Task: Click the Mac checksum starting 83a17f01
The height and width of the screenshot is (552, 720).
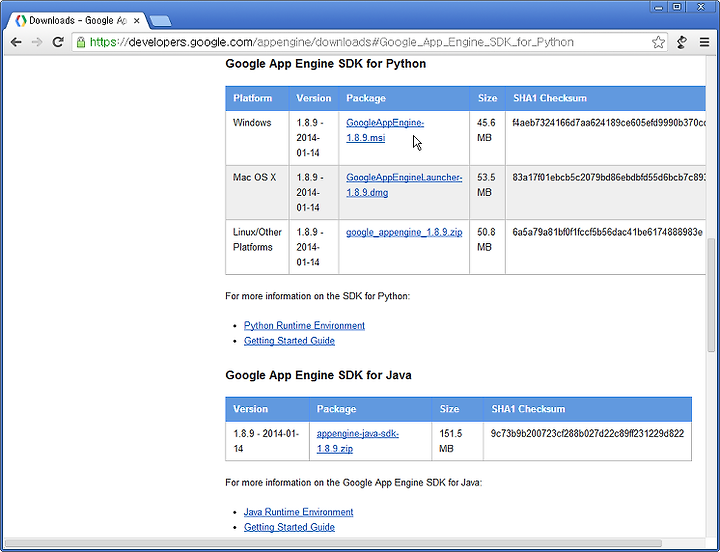Action: coord(609,177)
